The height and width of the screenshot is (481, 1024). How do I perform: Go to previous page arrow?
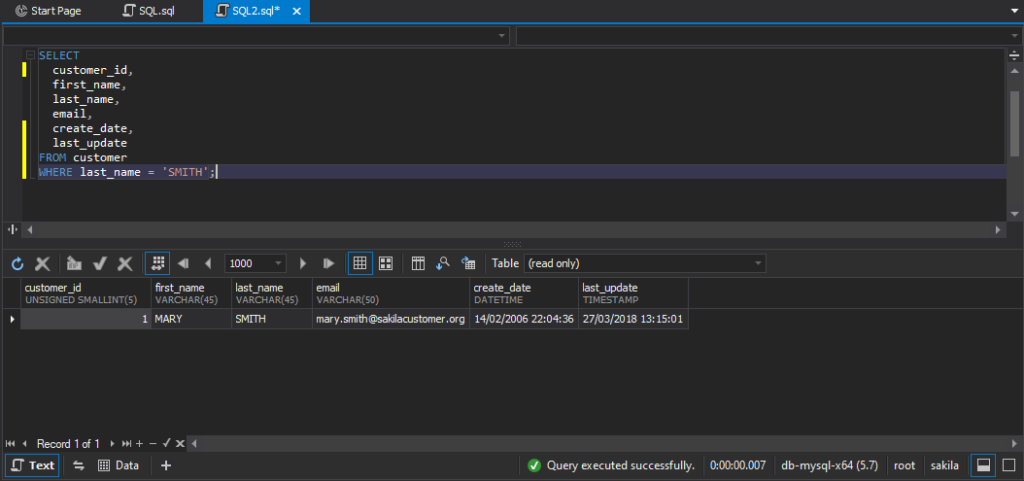[208, 264]
